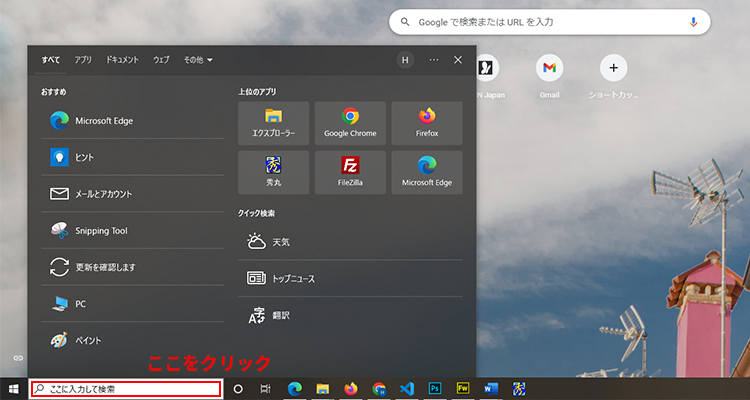Open the three-dot options menu in search panel
The width and height of the screenshot is (750, 400).
tap(434, 60)
